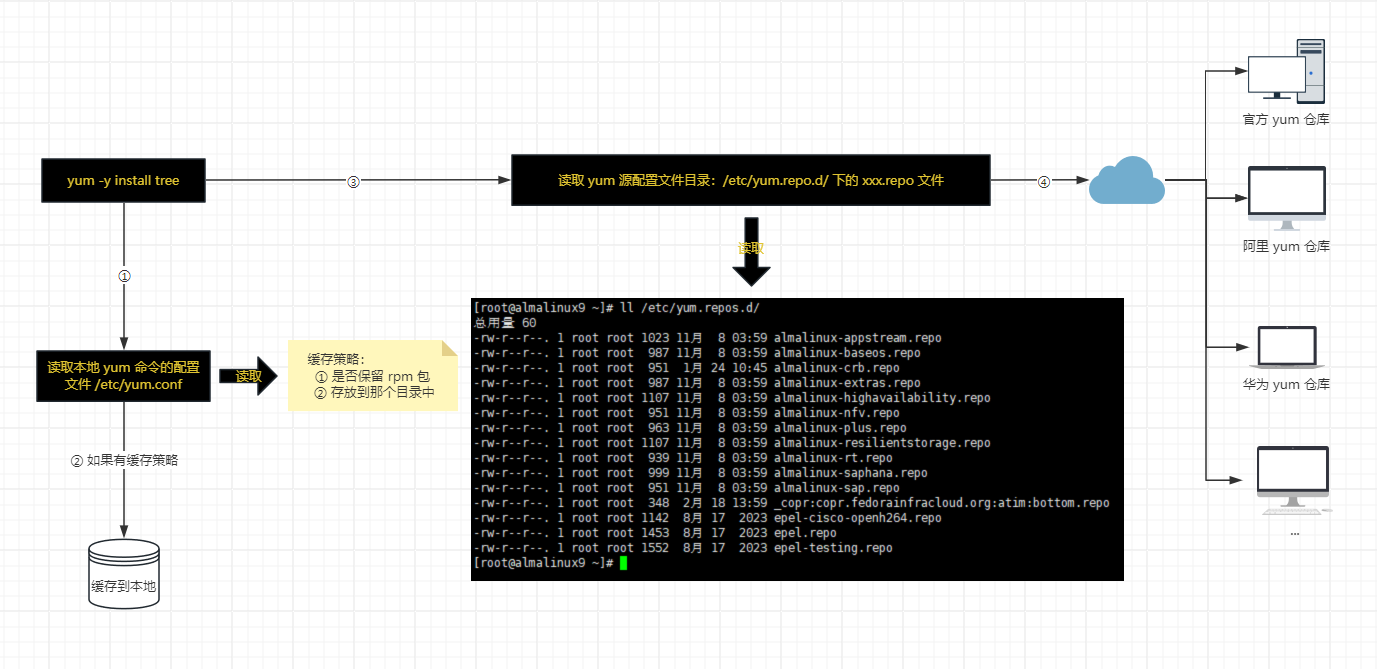Screen dimensions: 1377x669
Task: Click the blue cloud icon
Action: tap(1126, 181)
